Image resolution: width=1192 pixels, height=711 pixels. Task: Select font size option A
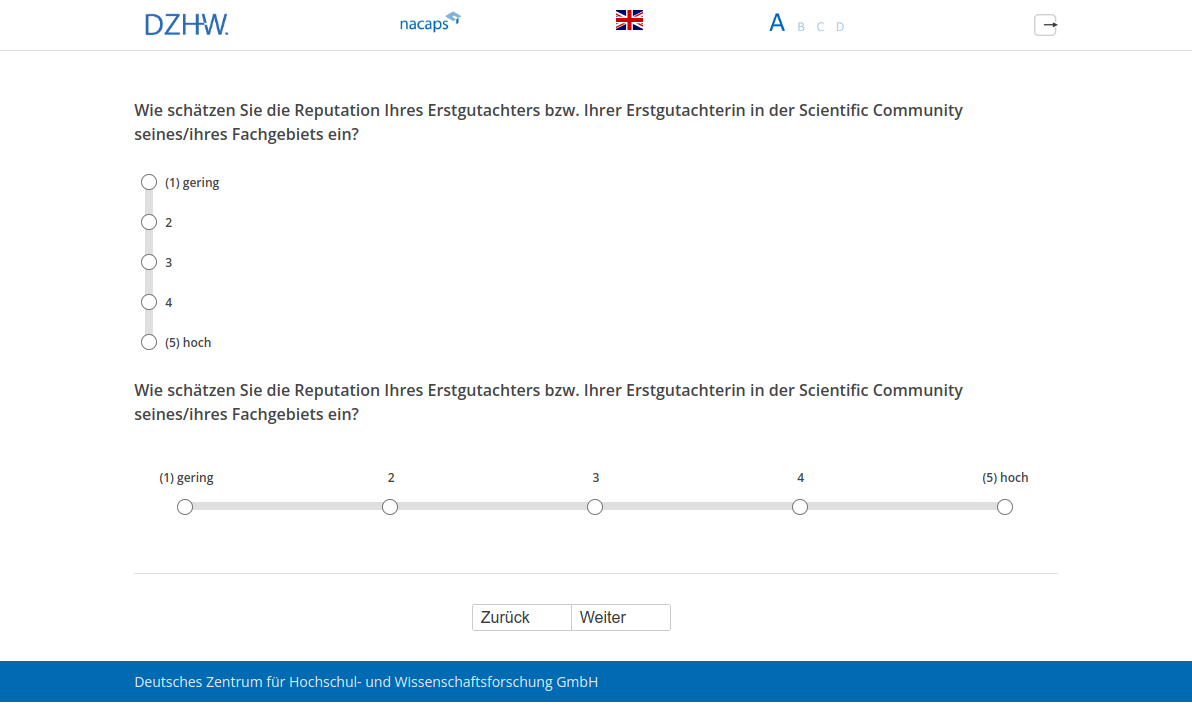(777, 23)
